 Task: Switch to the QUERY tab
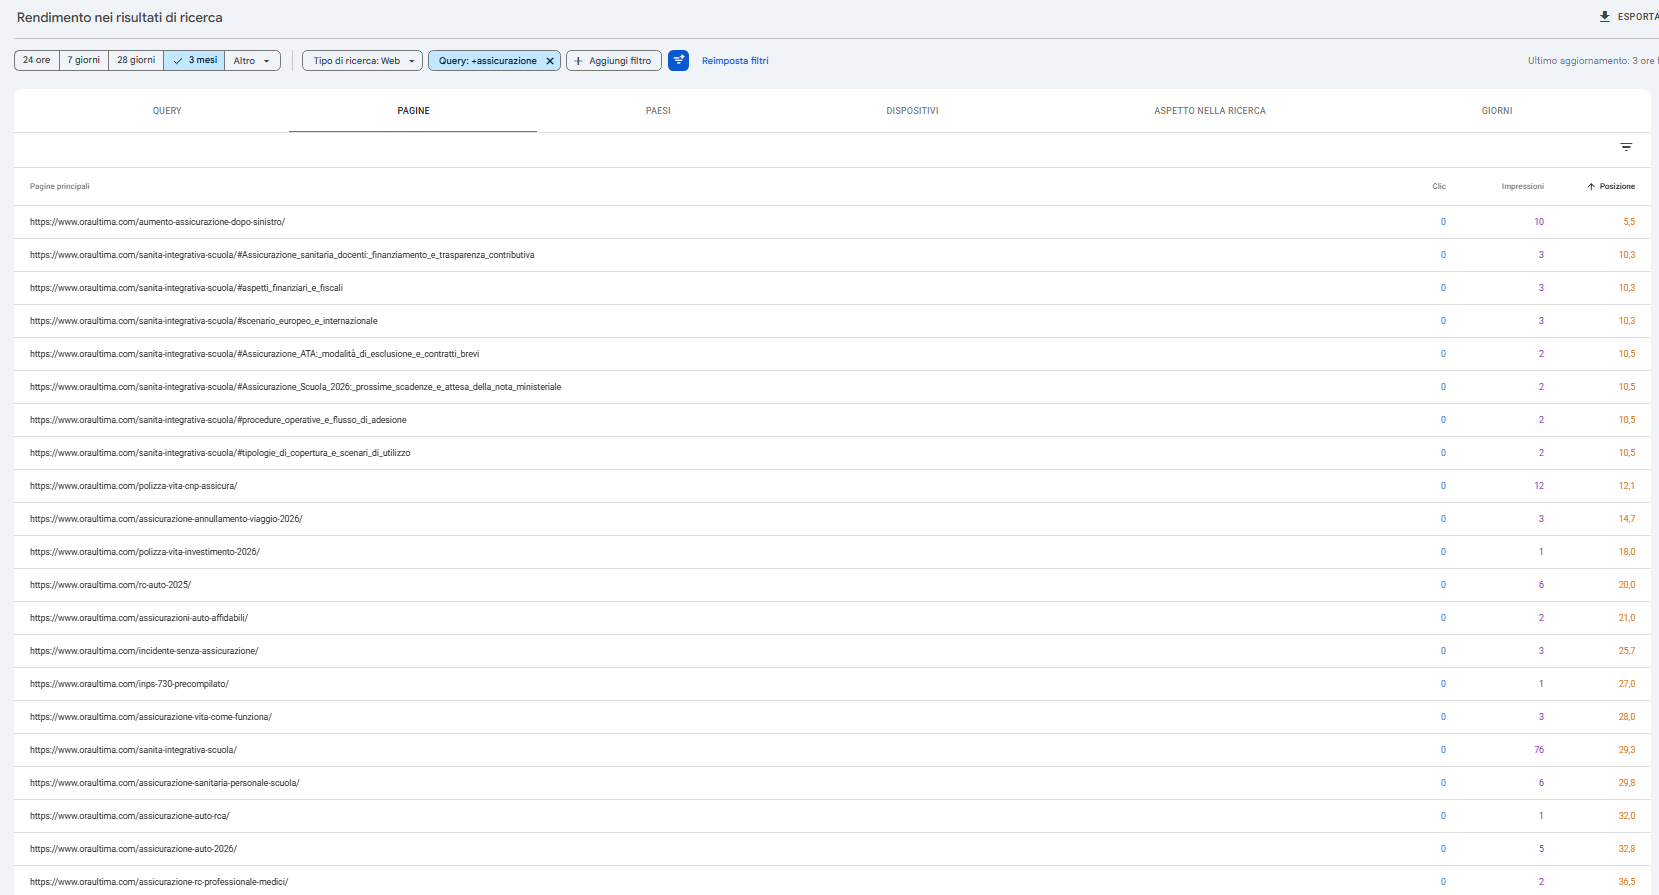(x=167, y=111)
